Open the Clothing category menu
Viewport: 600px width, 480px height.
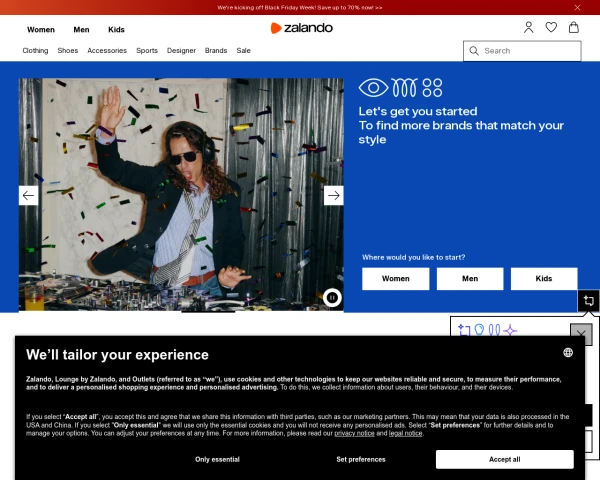[x=35, y=51]
